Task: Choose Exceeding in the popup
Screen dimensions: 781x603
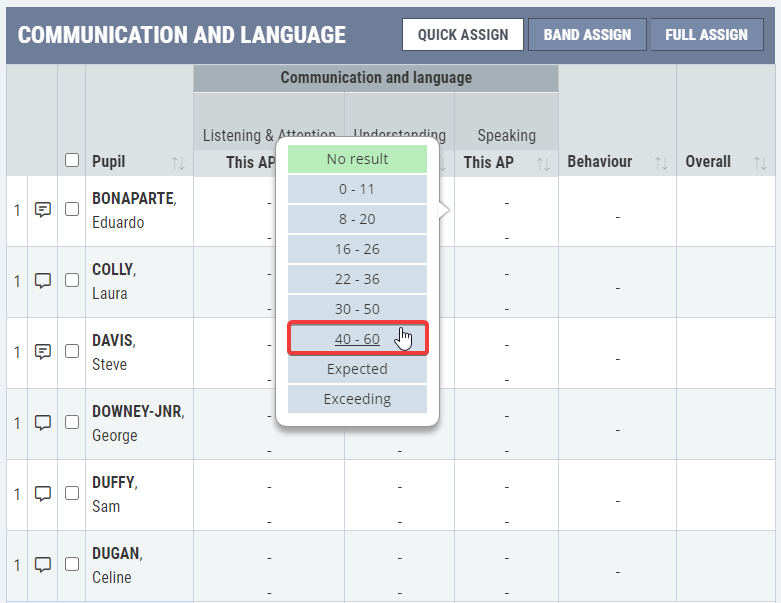Action: [357, 399]
